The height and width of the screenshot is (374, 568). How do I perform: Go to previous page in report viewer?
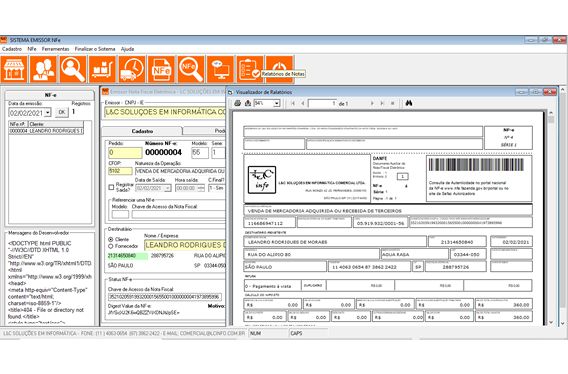pyautogui.click(x=302, y=103)
